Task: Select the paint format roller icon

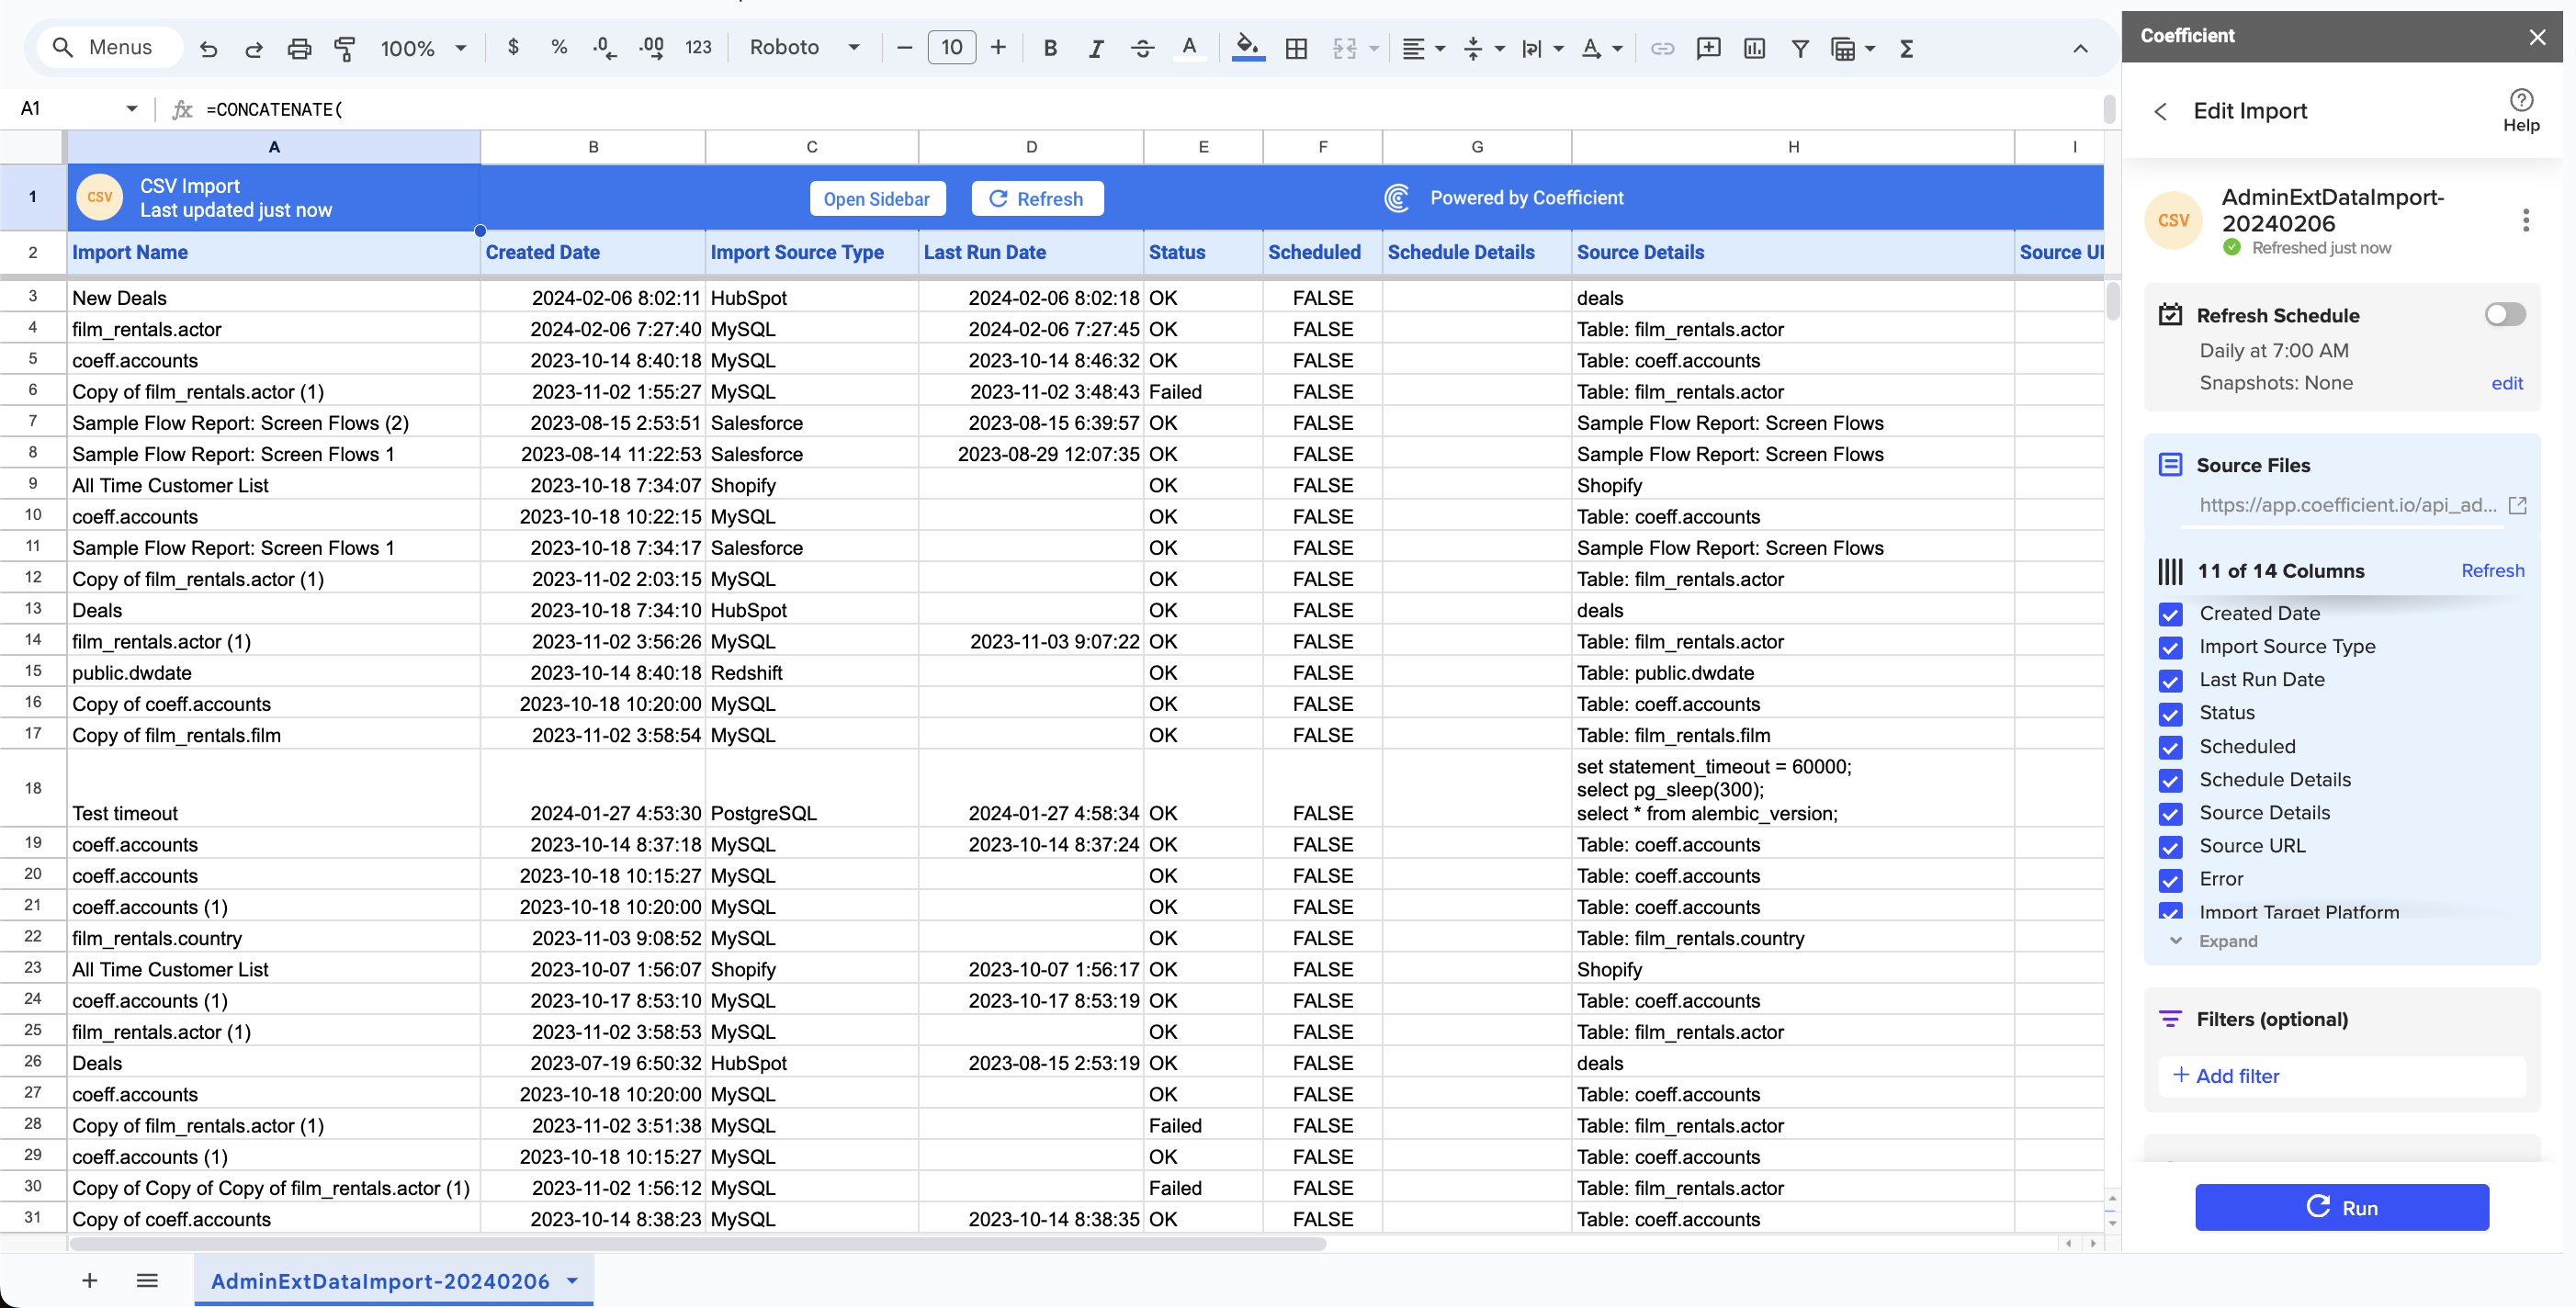Action: tap(344, 48)
